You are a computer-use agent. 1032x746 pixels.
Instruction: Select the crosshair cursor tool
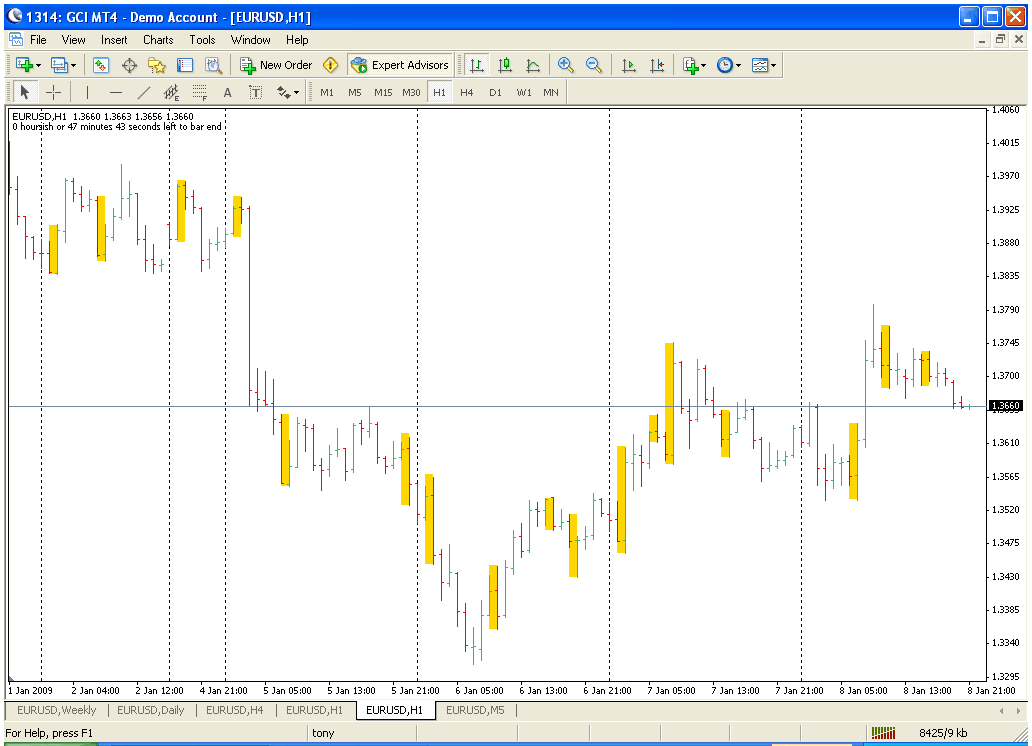tap(53, 92)
